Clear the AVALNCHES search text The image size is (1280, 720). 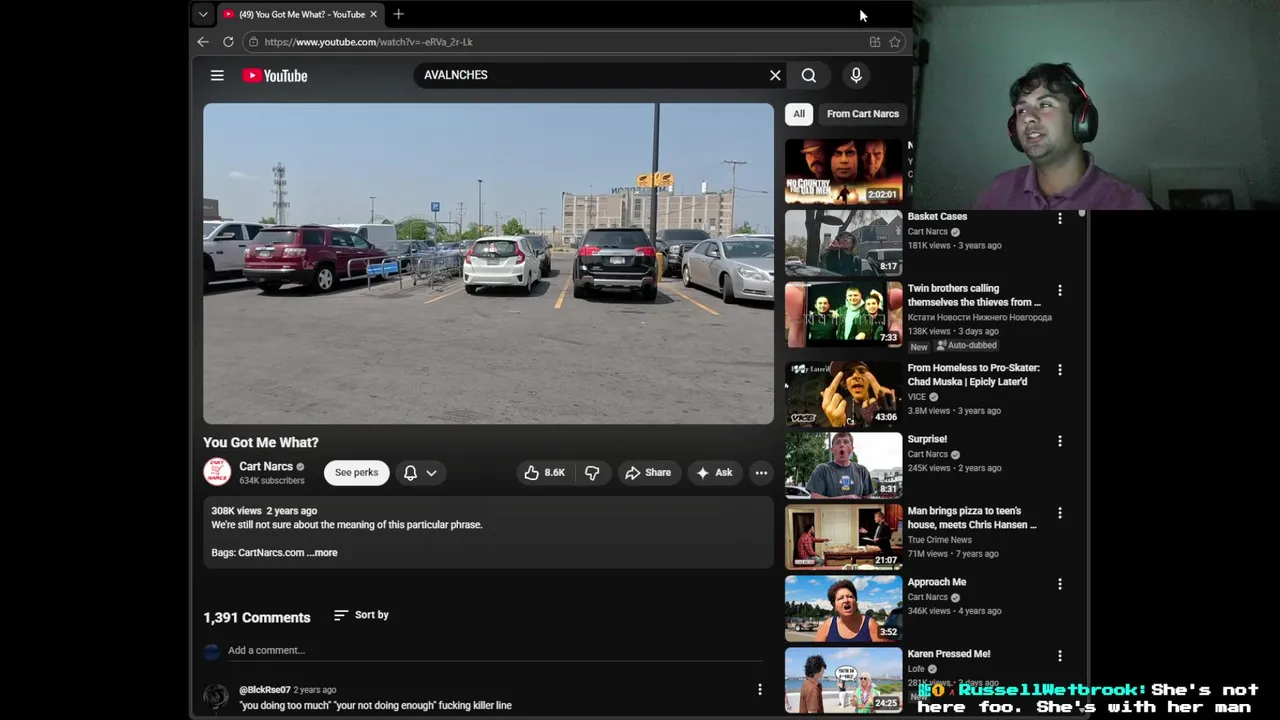[775, 75]
